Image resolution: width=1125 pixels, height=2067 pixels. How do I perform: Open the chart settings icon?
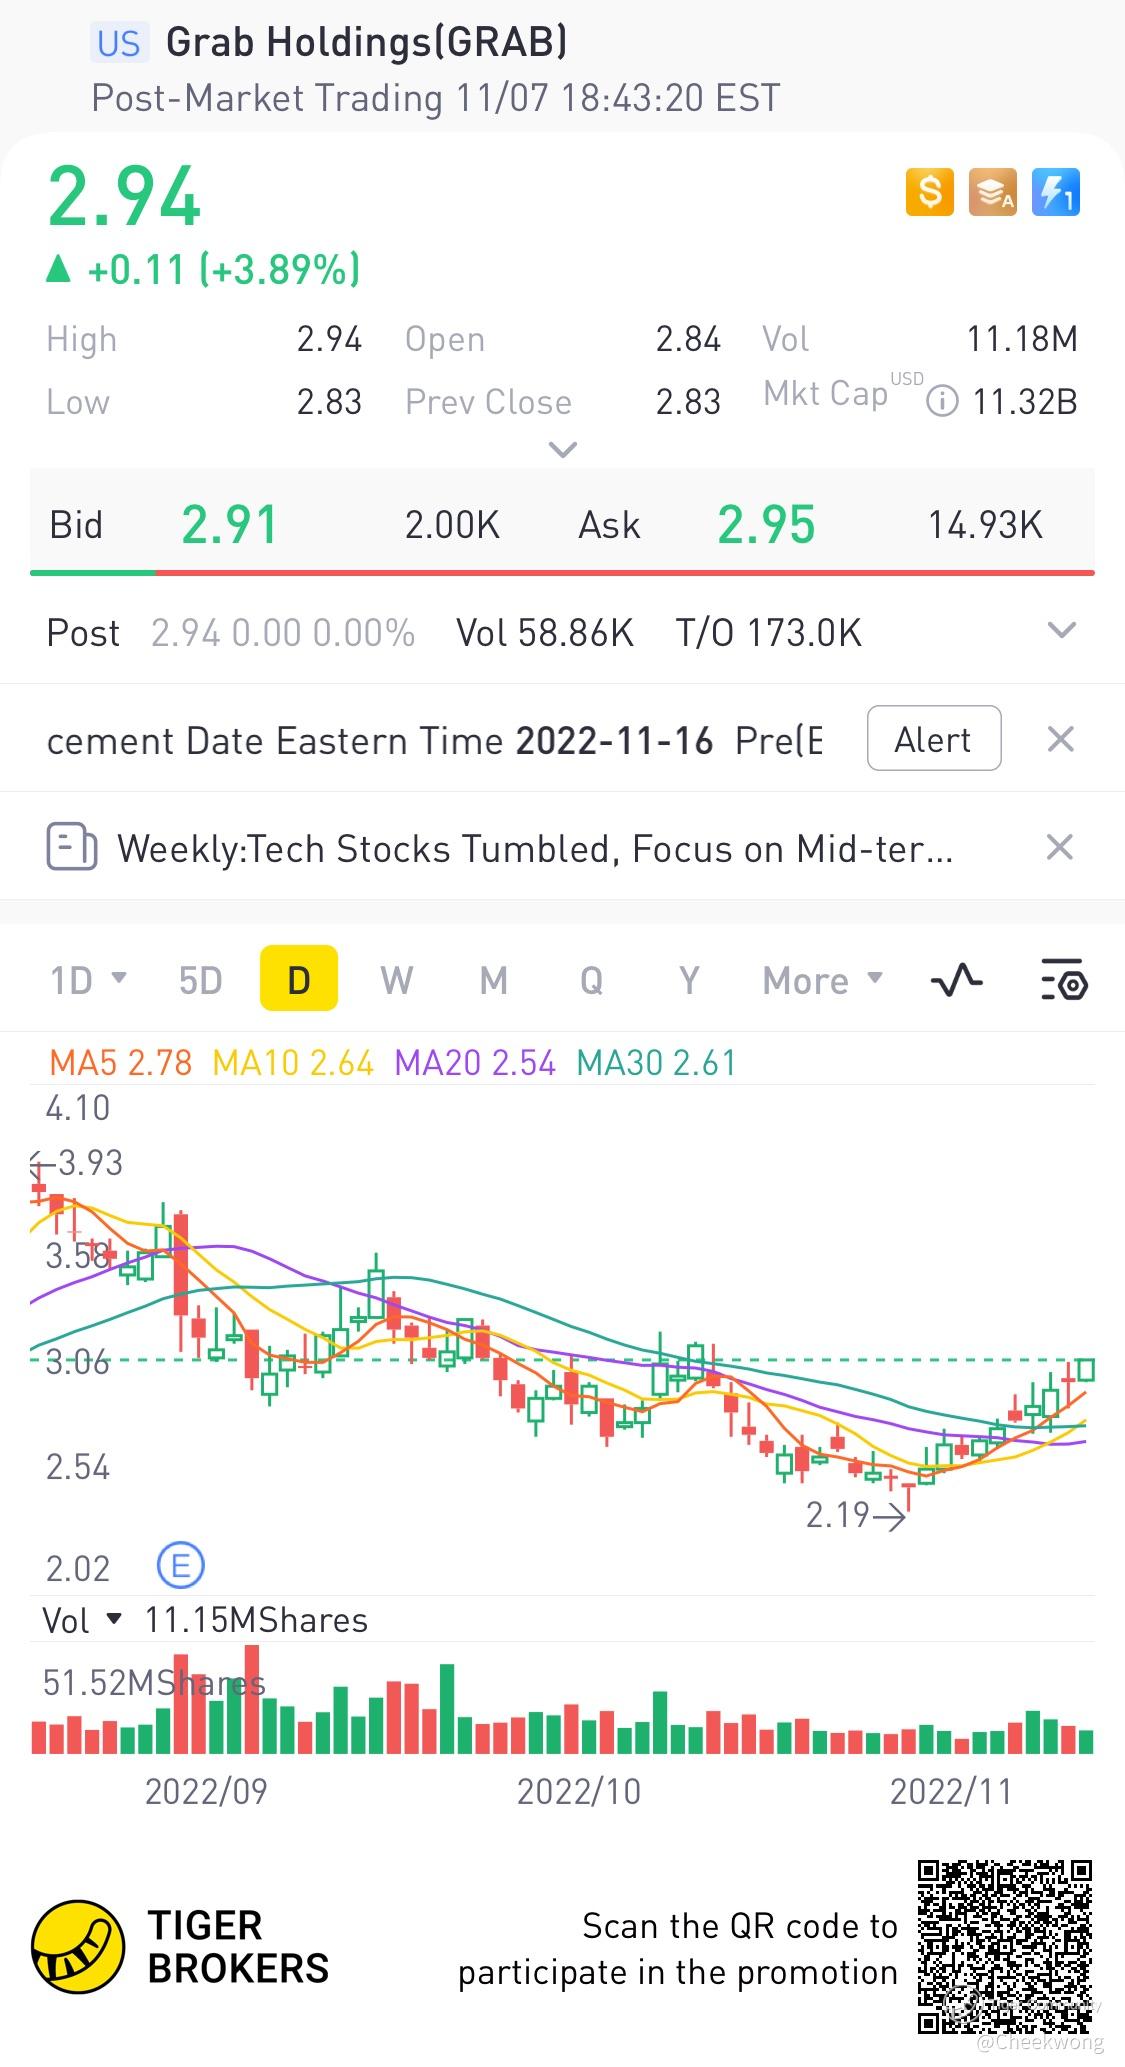point(1063,980)
